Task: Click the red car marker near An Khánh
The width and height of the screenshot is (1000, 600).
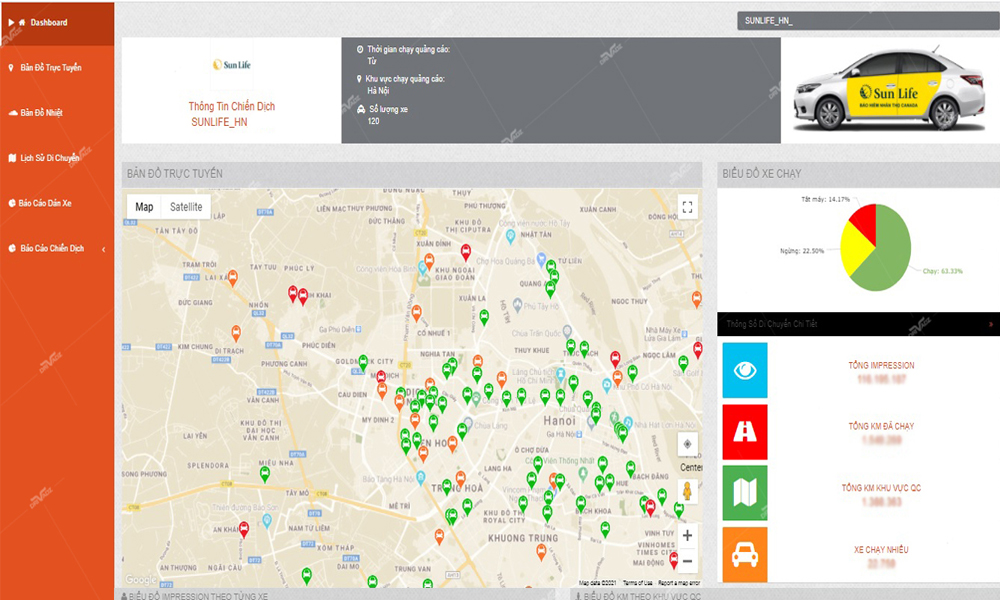Action: (x=244, y=529)
